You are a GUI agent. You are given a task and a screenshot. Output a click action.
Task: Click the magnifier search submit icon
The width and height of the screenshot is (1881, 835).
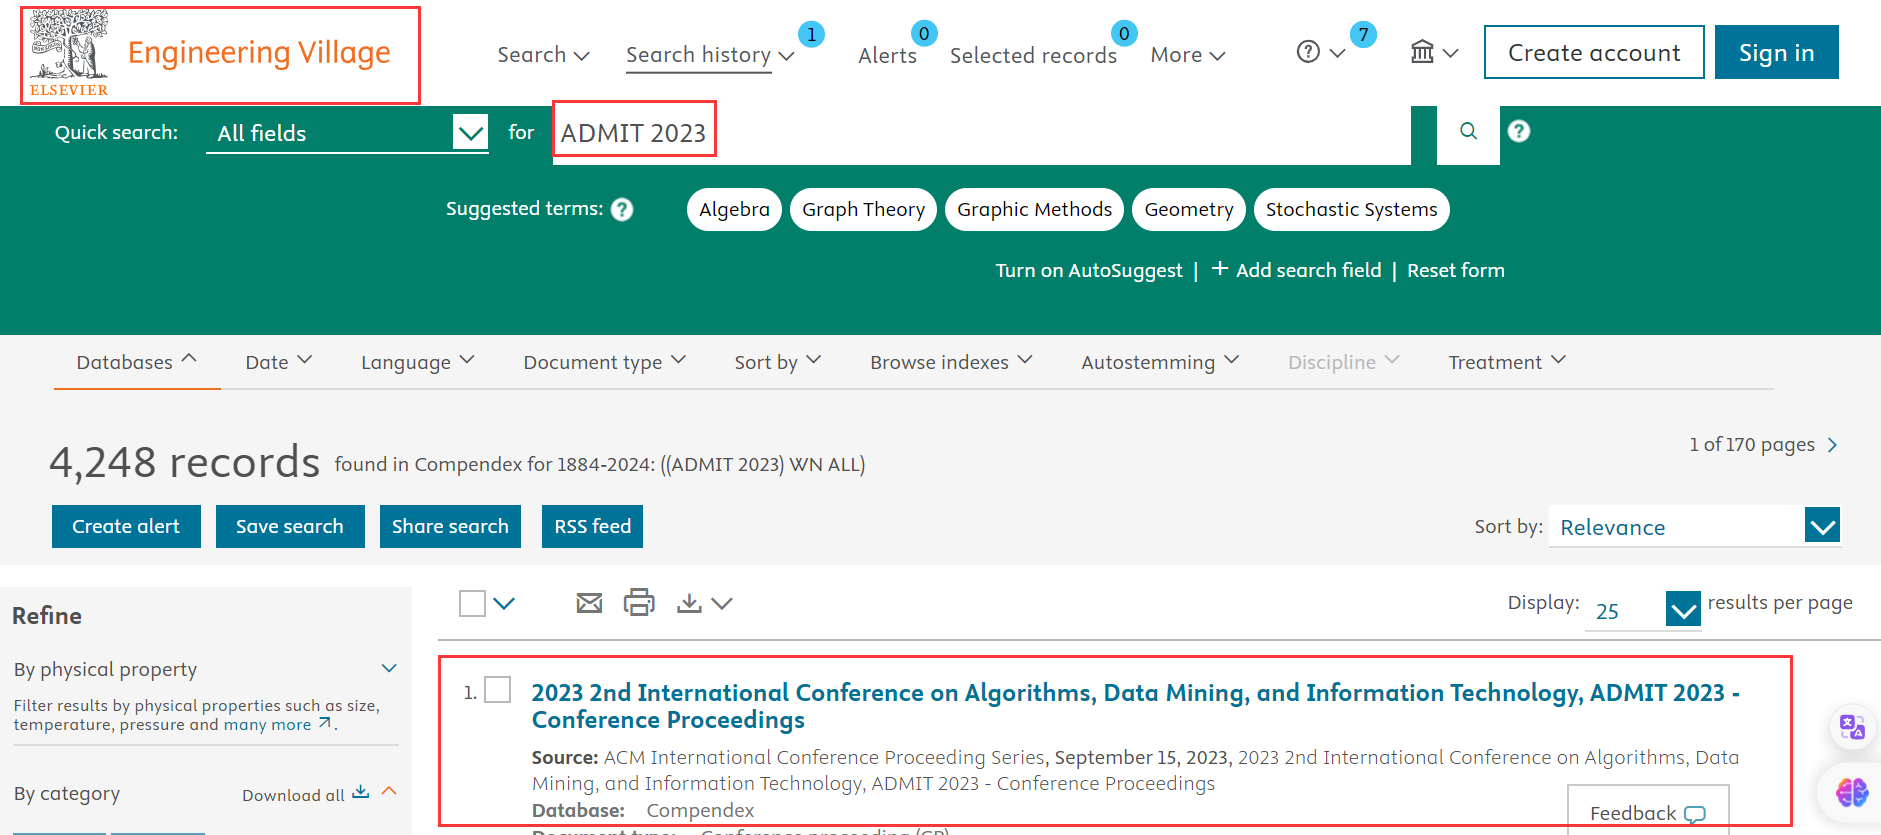(1467, 132)
